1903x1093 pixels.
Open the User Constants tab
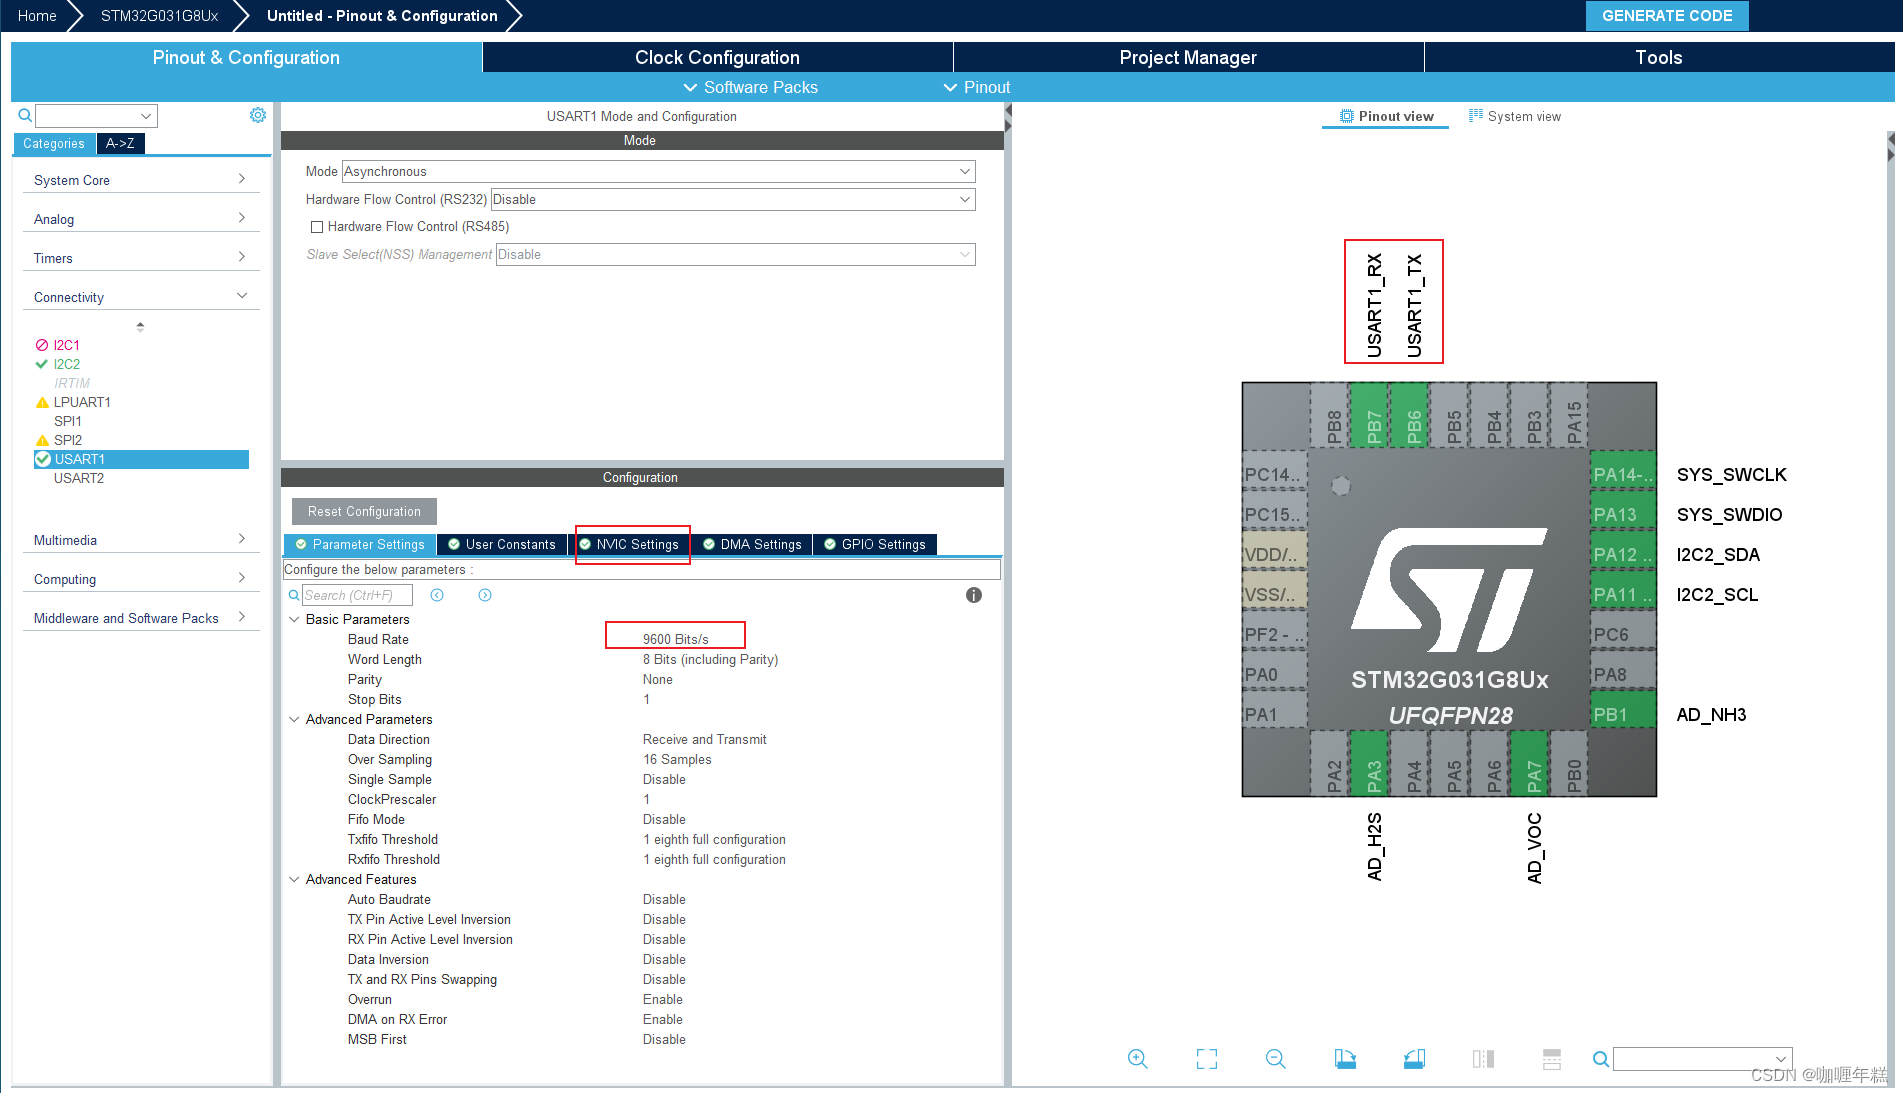pos(502,544)
